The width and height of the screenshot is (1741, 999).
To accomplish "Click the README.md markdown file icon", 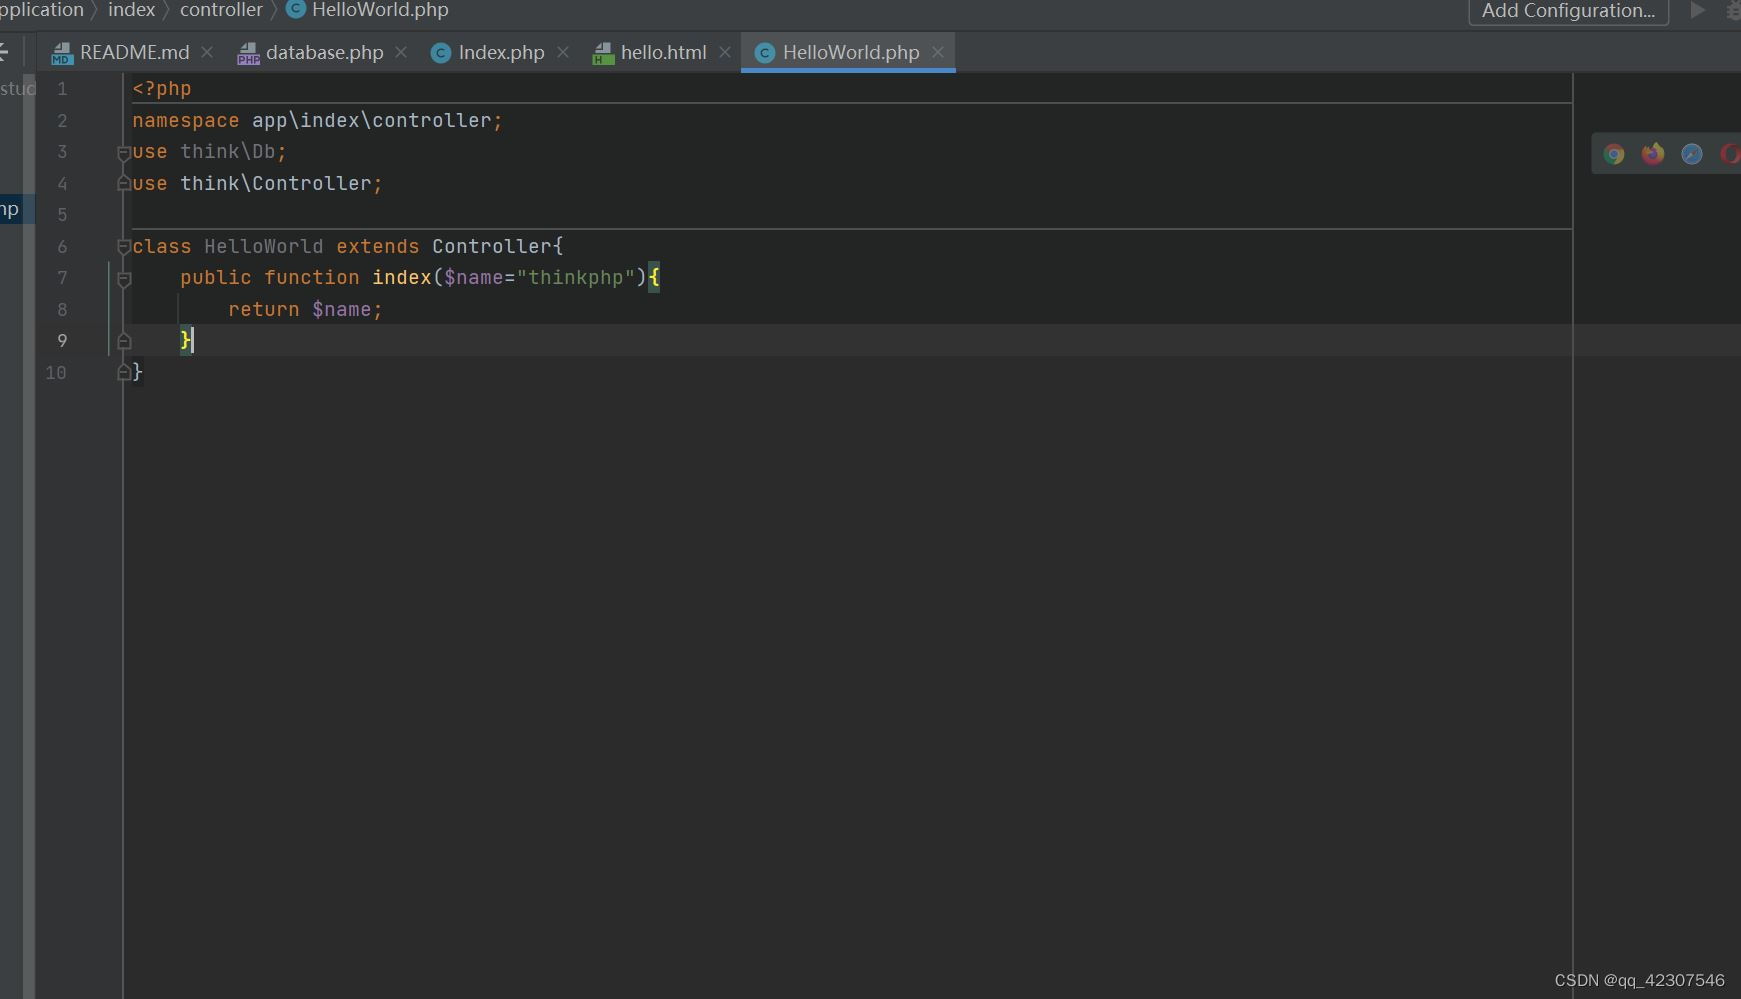I will click(x=62, y=53).
